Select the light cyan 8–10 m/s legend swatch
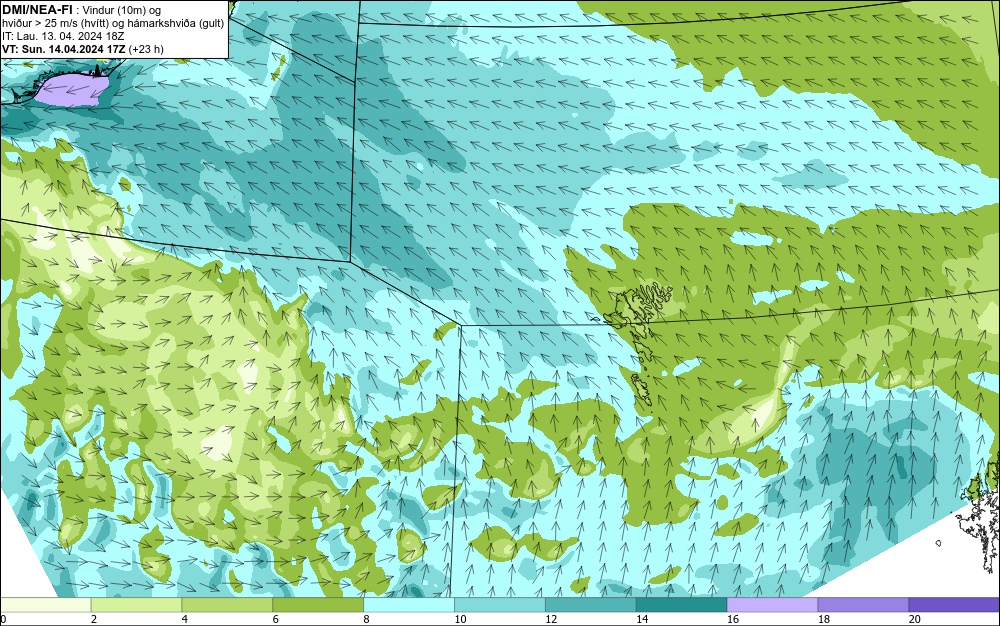Screen dimensions: 1000x626 tap(409, 605)
